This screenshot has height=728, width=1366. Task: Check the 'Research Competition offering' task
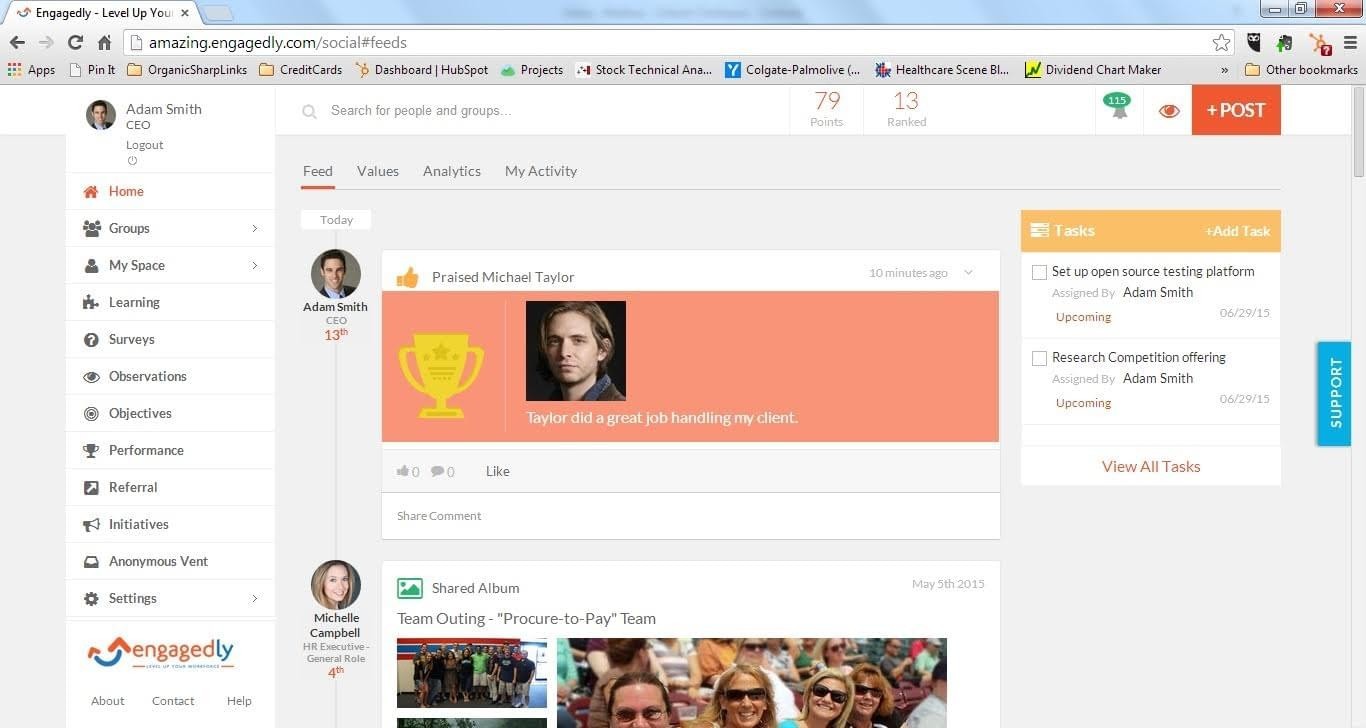(x=1039, y=358)
